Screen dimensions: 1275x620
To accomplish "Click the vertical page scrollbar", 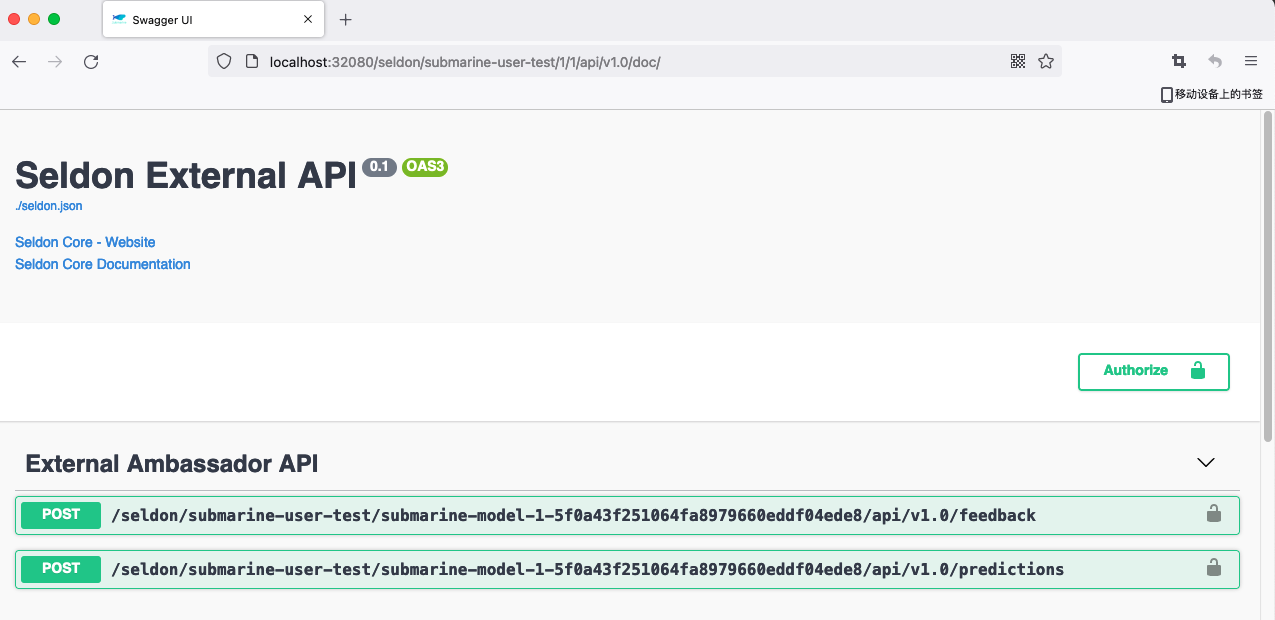I will pyautogui.click(x=1268, y=278).
